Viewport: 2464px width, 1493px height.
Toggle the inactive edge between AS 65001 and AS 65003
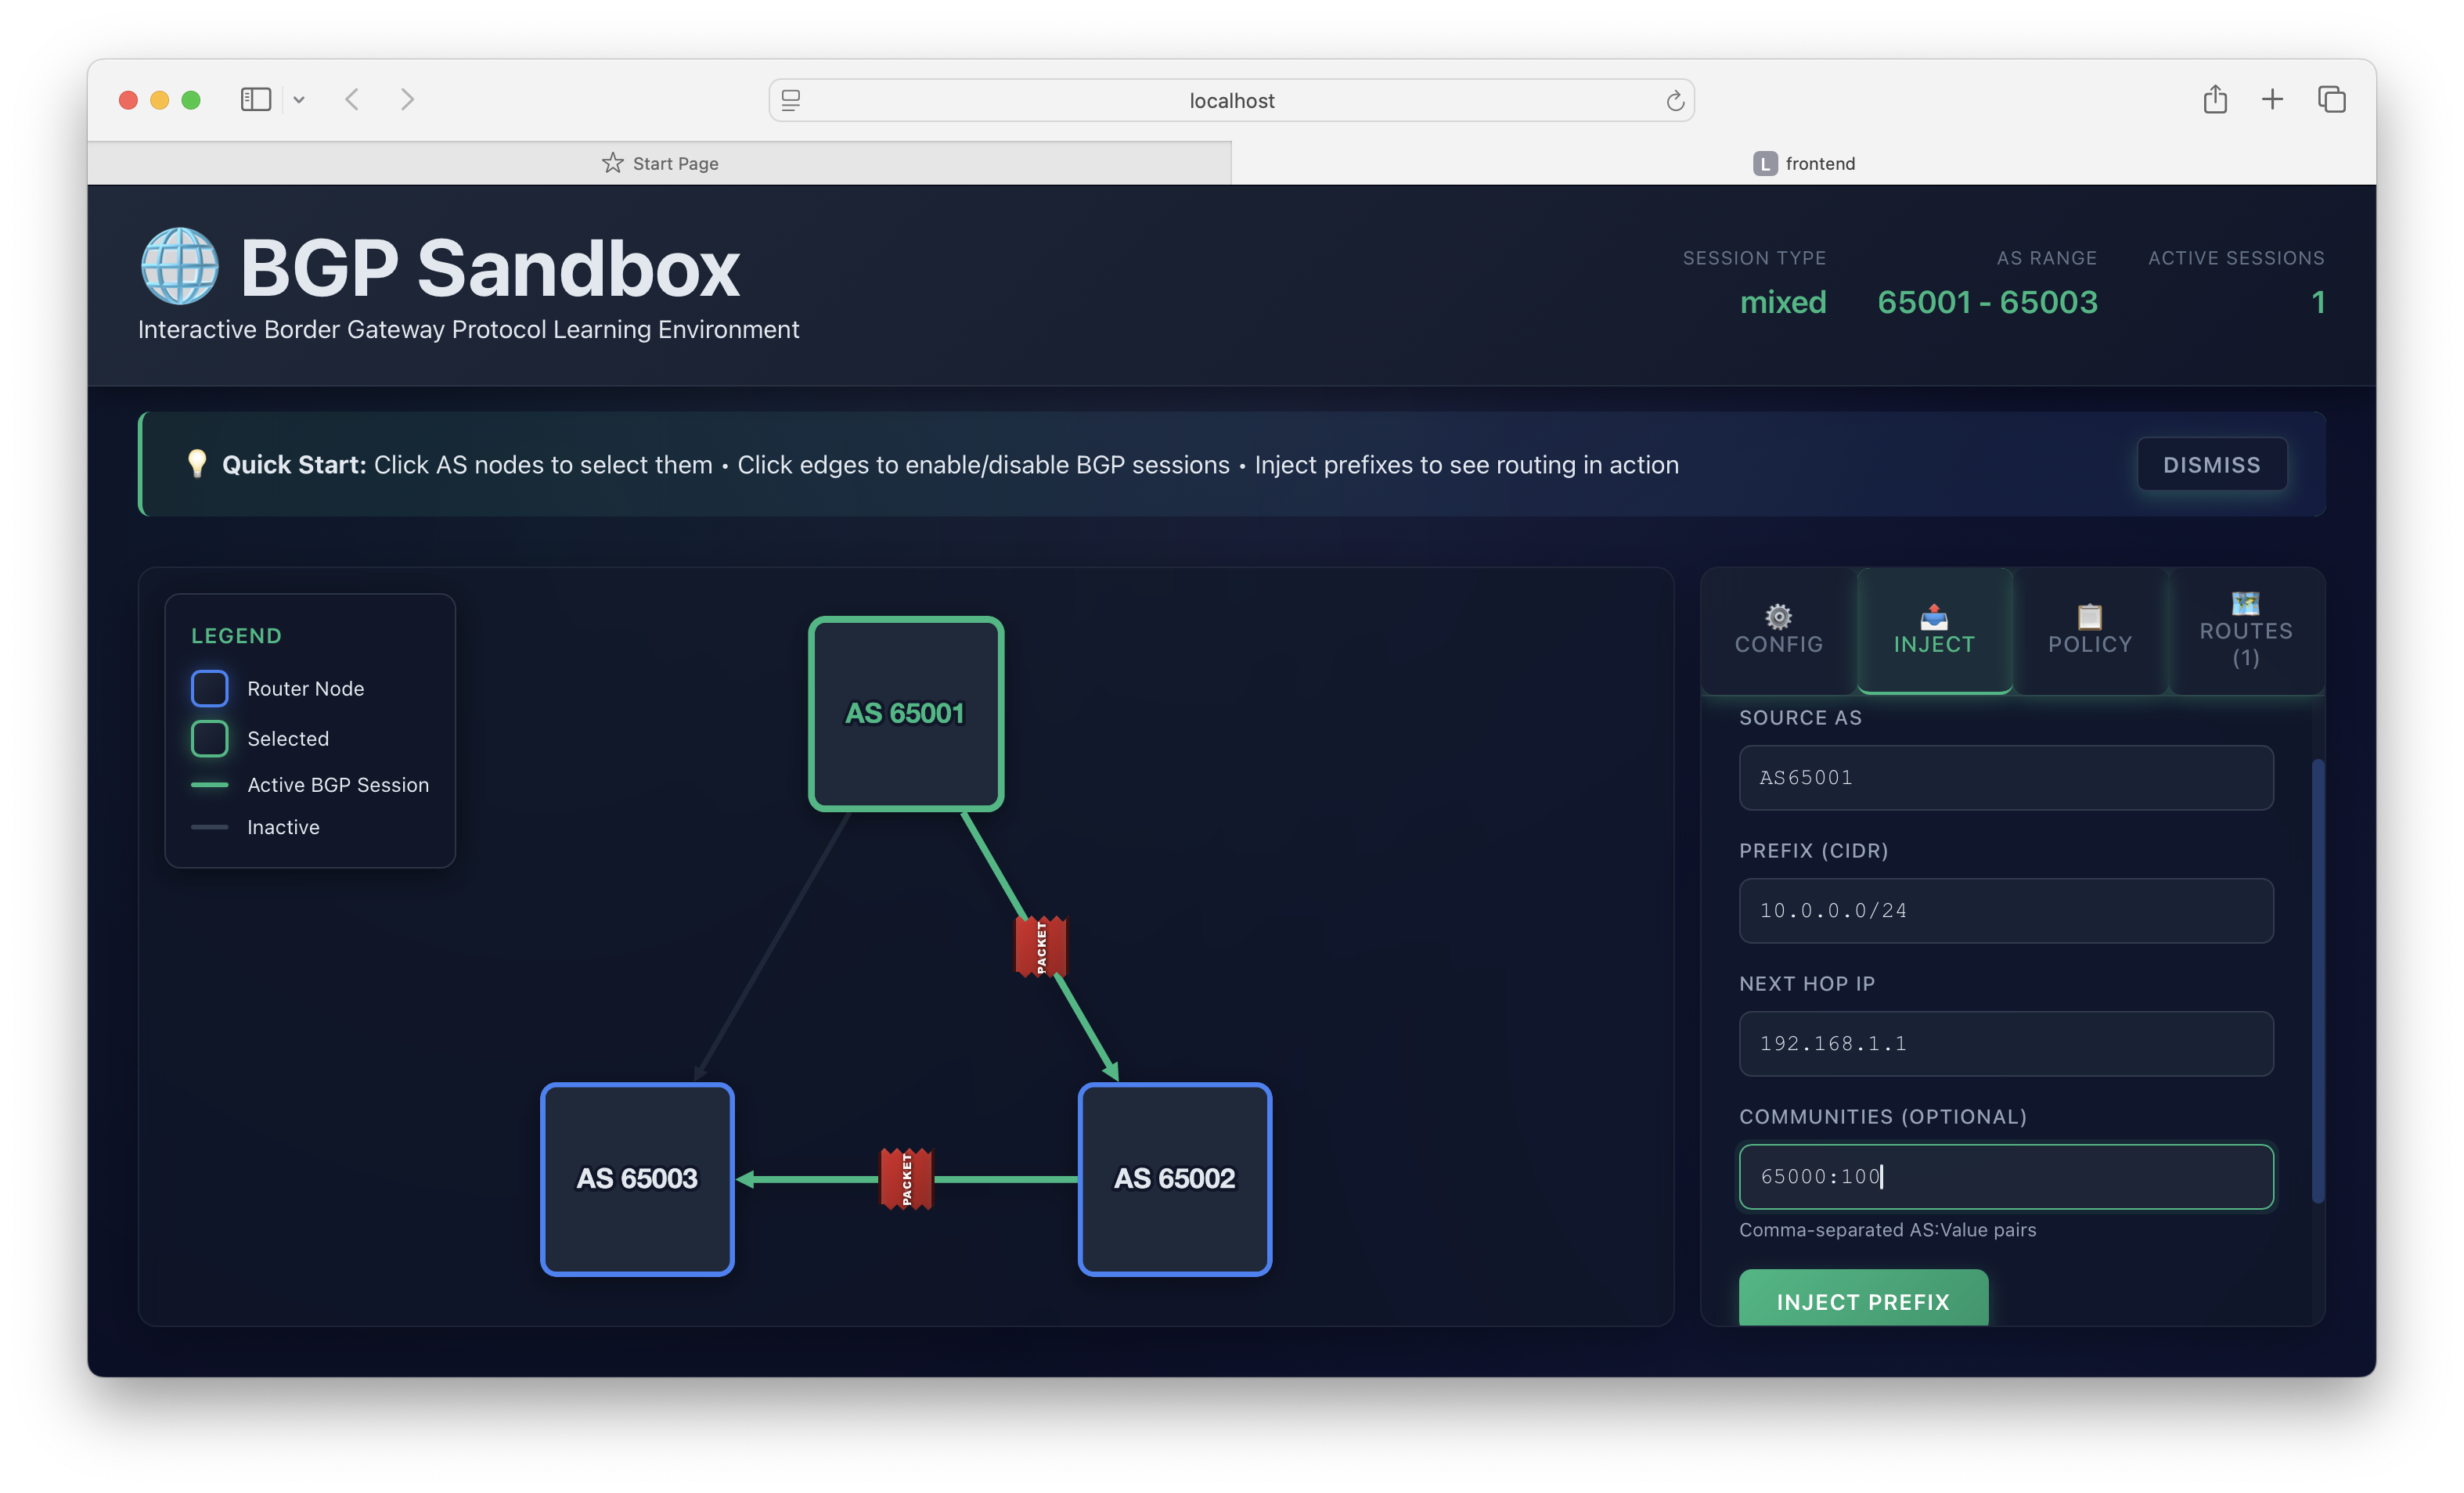(772, 945)
